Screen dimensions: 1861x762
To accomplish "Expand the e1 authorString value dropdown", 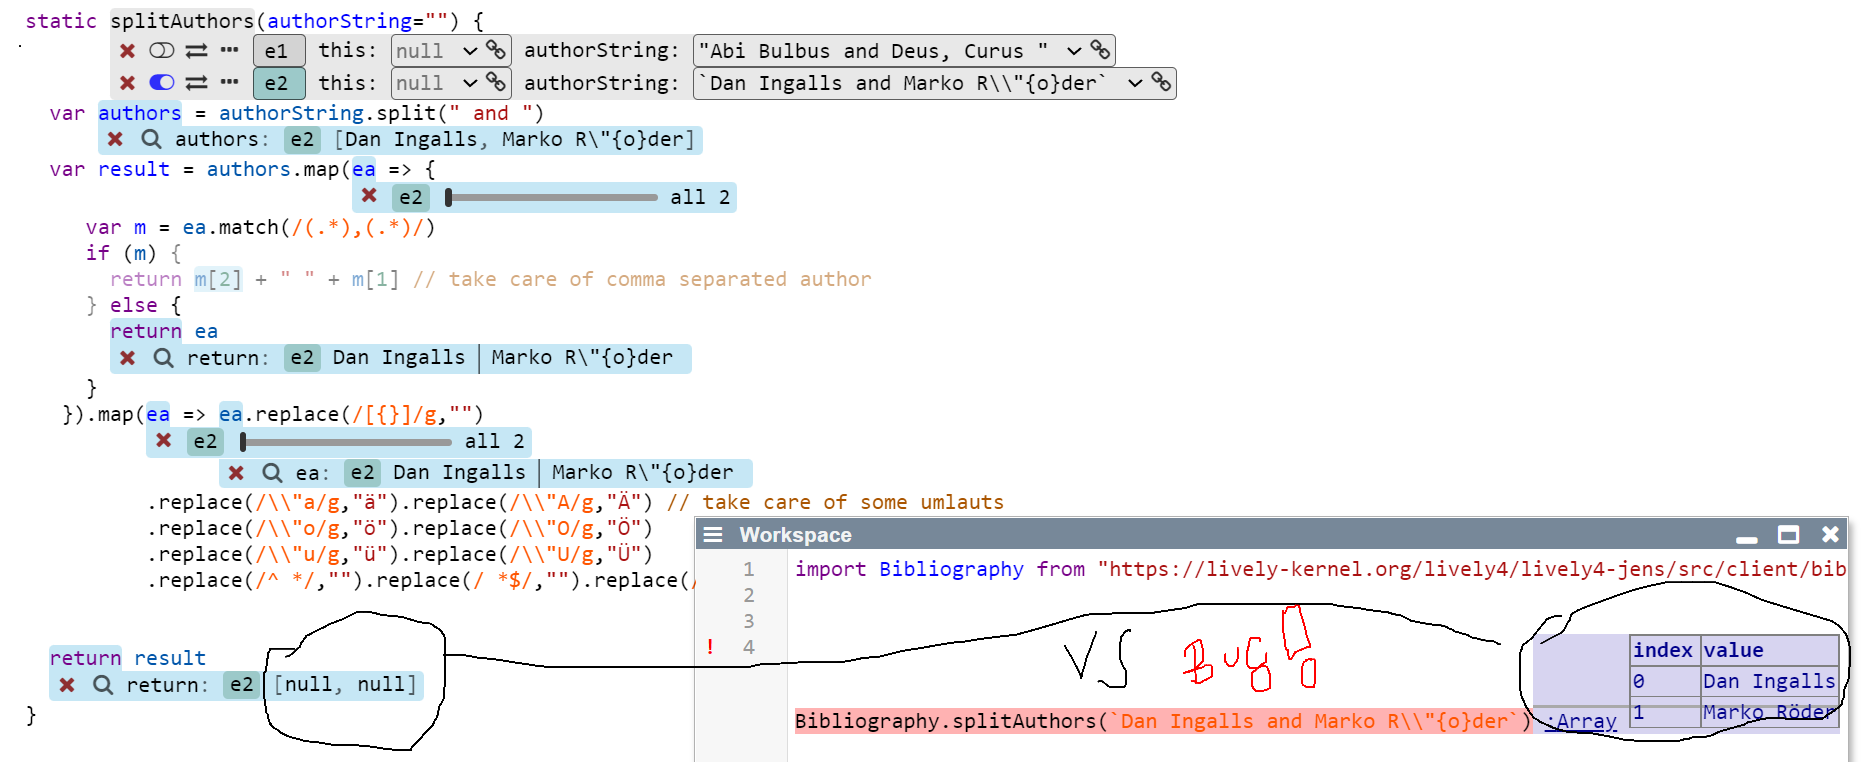I will coord(1074,51).
